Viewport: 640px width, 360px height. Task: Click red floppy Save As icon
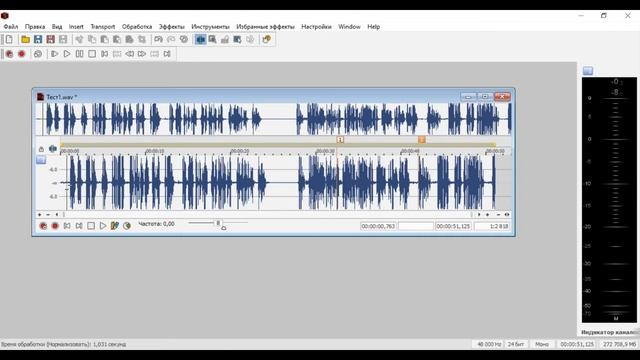tap(51, 40)
